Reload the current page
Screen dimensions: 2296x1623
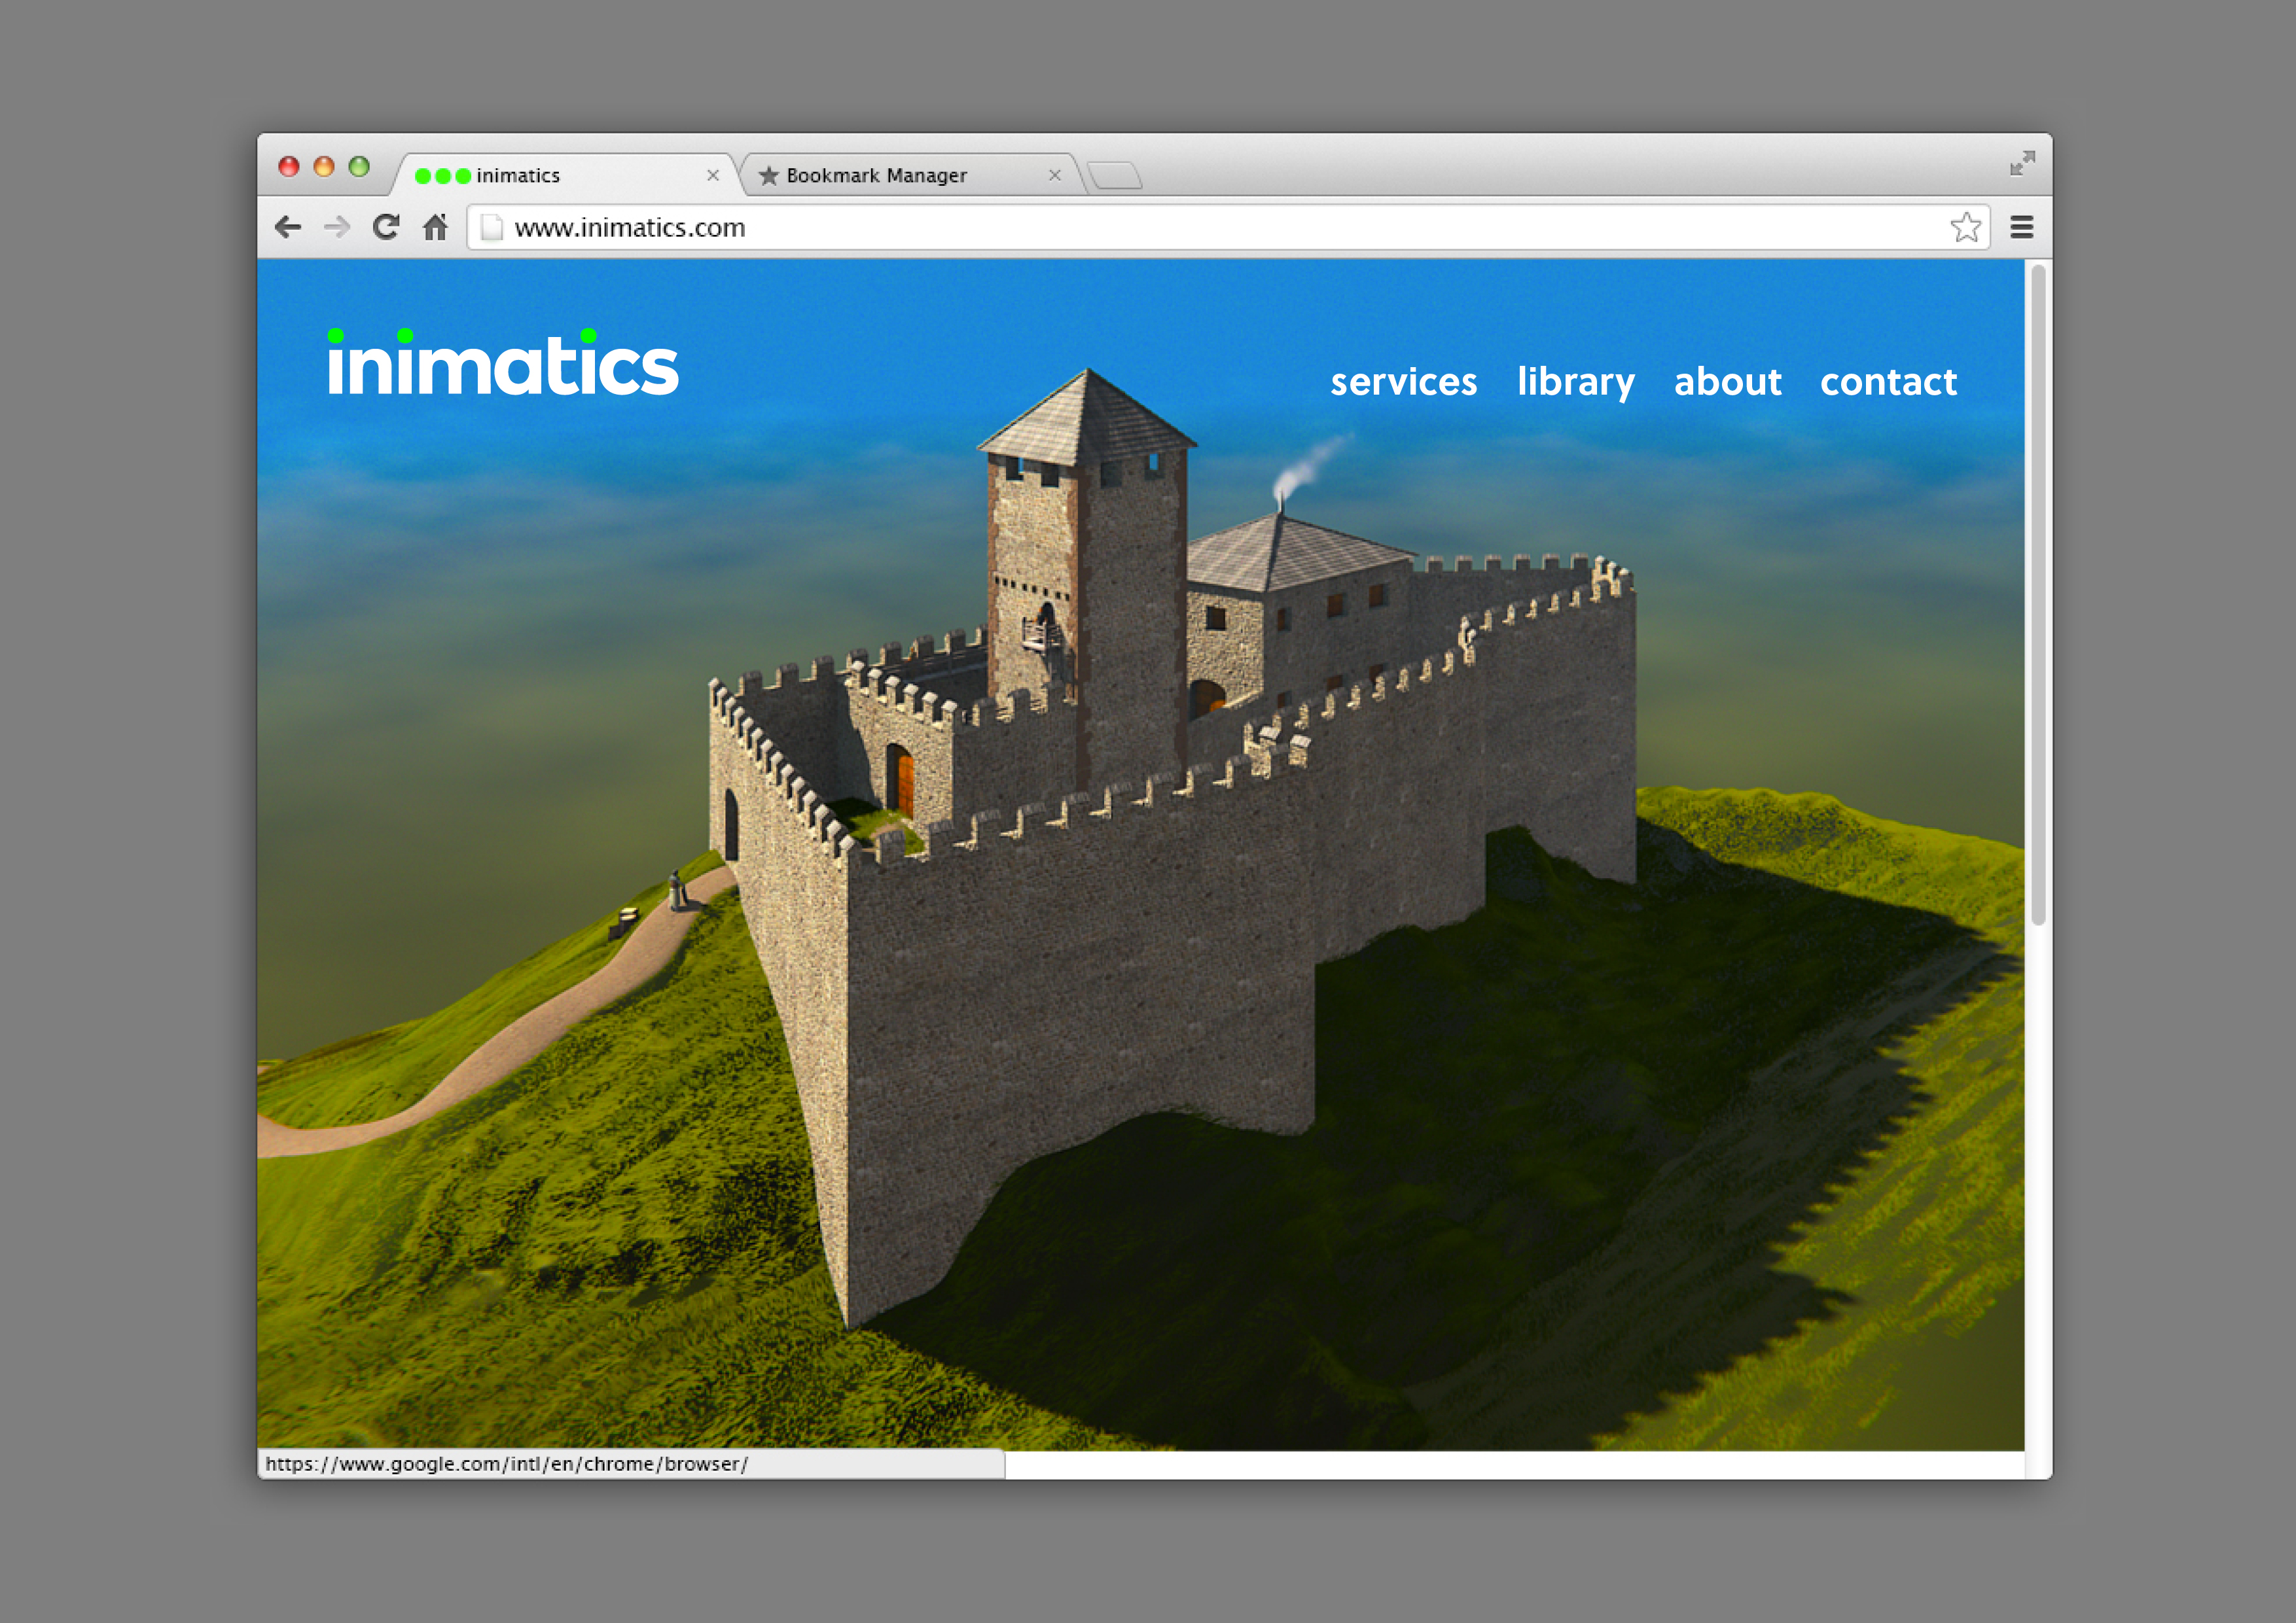pos(386,228)
